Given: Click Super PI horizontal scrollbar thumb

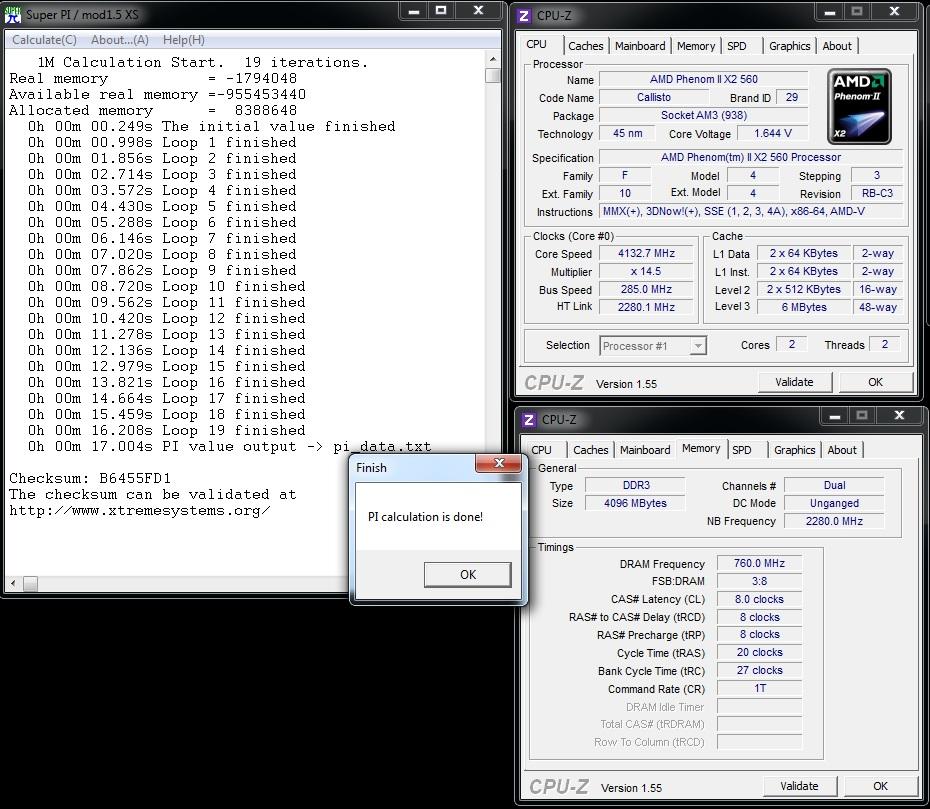Looking at the screenshot, I should (x=31, y=584).
